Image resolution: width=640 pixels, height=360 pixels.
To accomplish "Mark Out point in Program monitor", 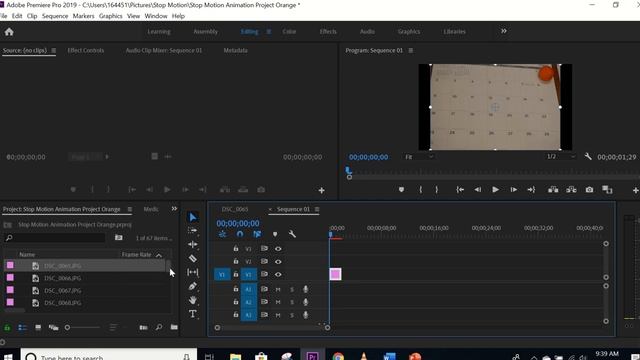I will (437, 190).
